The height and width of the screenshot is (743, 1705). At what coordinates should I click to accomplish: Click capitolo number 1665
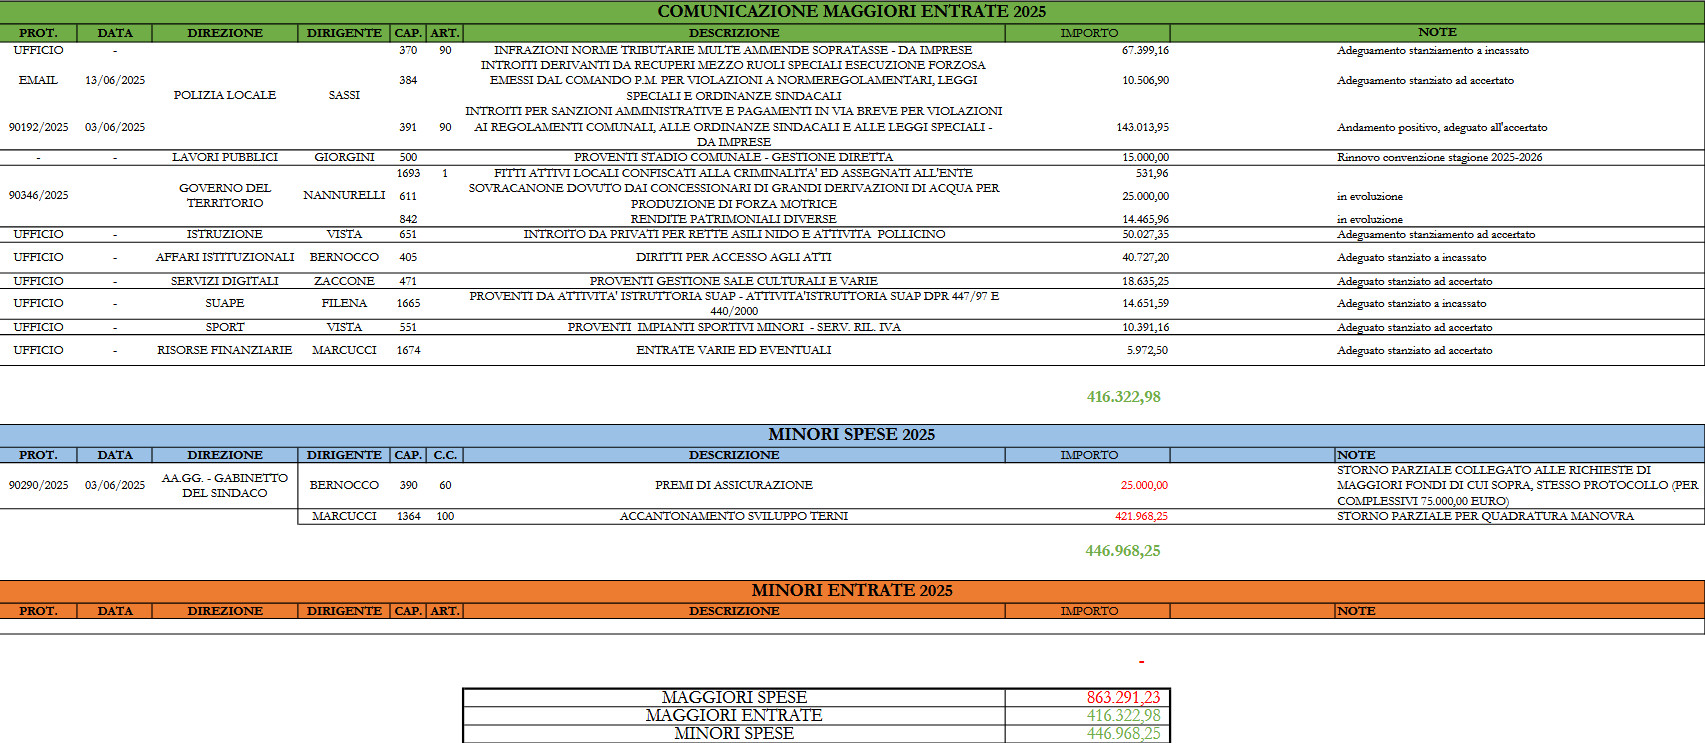(x=408, y=303)
